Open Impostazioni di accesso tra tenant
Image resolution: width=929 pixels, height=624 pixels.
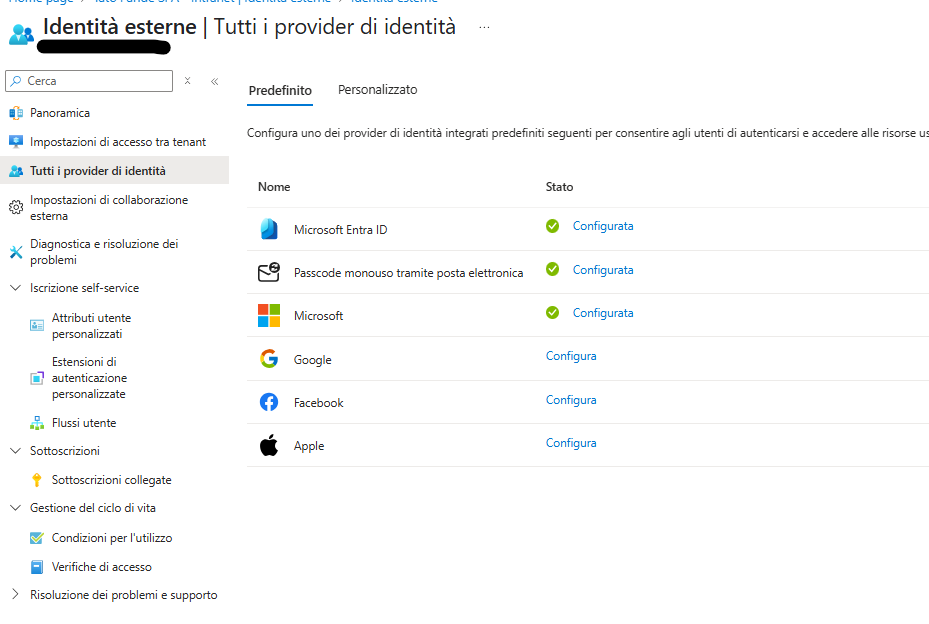coord(118,142)
